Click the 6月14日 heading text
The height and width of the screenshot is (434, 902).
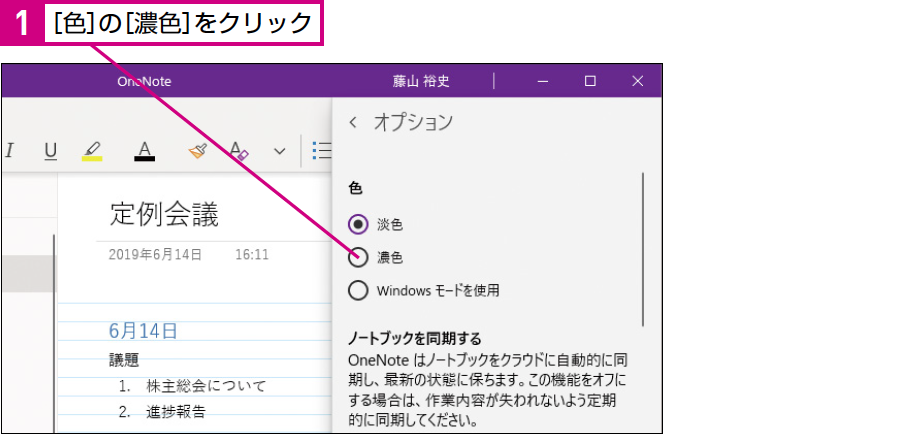click(x=143, y=331)
